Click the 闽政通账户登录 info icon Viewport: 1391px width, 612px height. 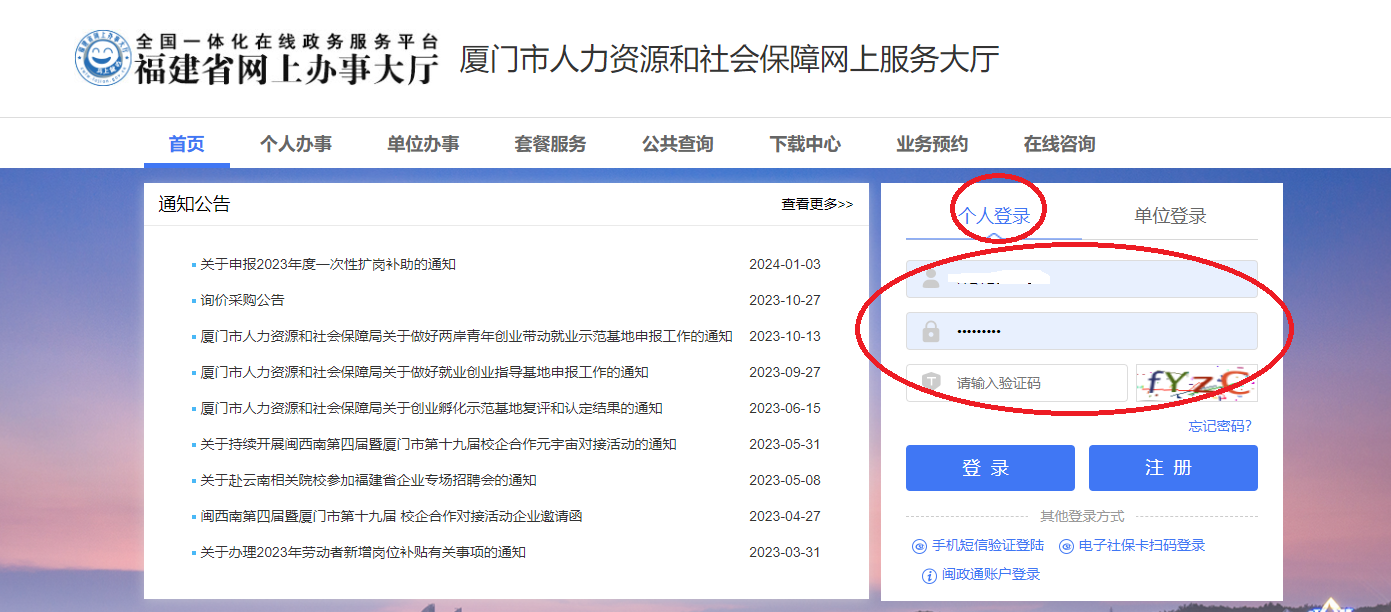tap(929, 575)
